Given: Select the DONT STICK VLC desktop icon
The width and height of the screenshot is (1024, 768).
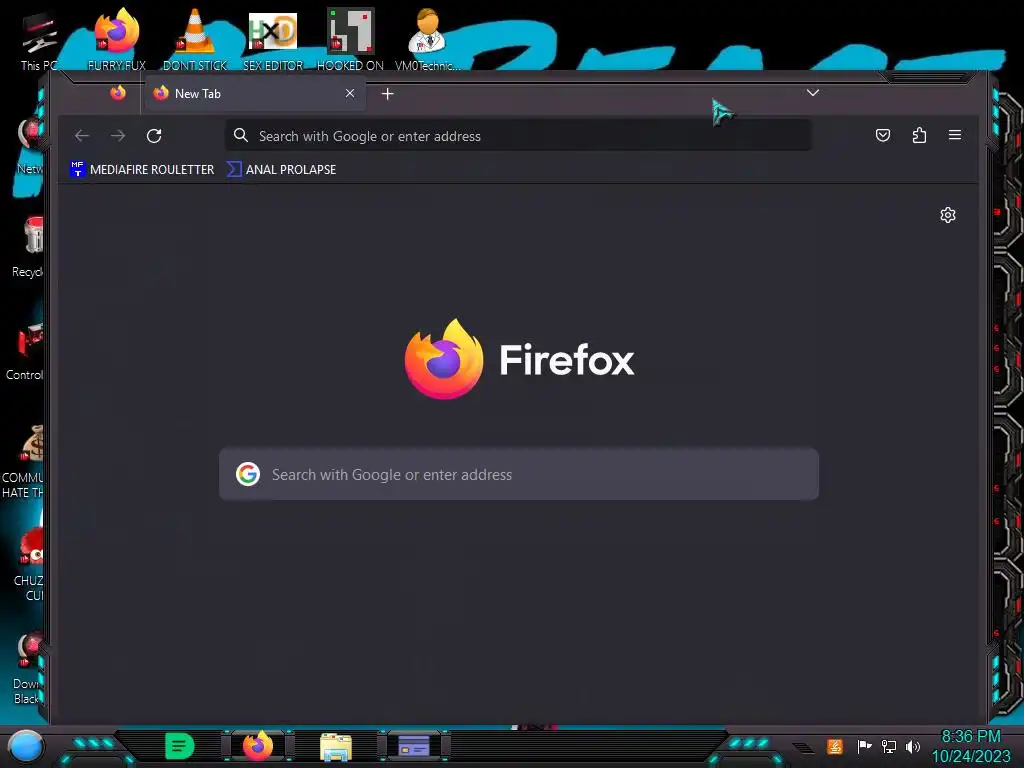Looking at the screenshot, I should point(195,39).
